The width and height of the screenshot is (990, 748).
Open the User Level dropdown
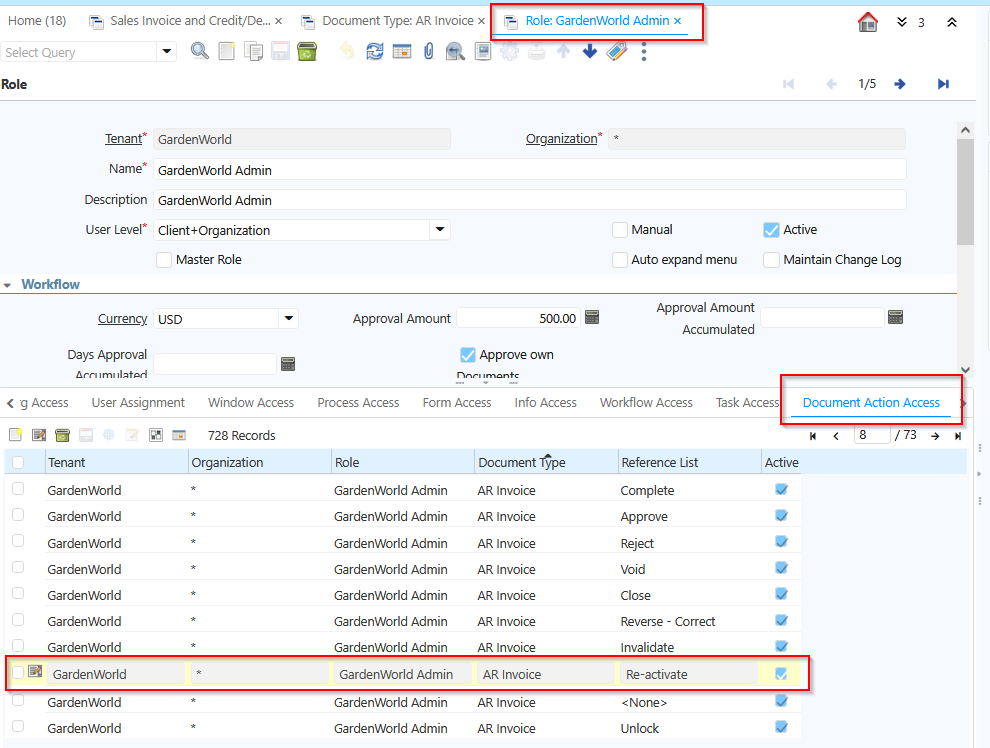point(438,229)
